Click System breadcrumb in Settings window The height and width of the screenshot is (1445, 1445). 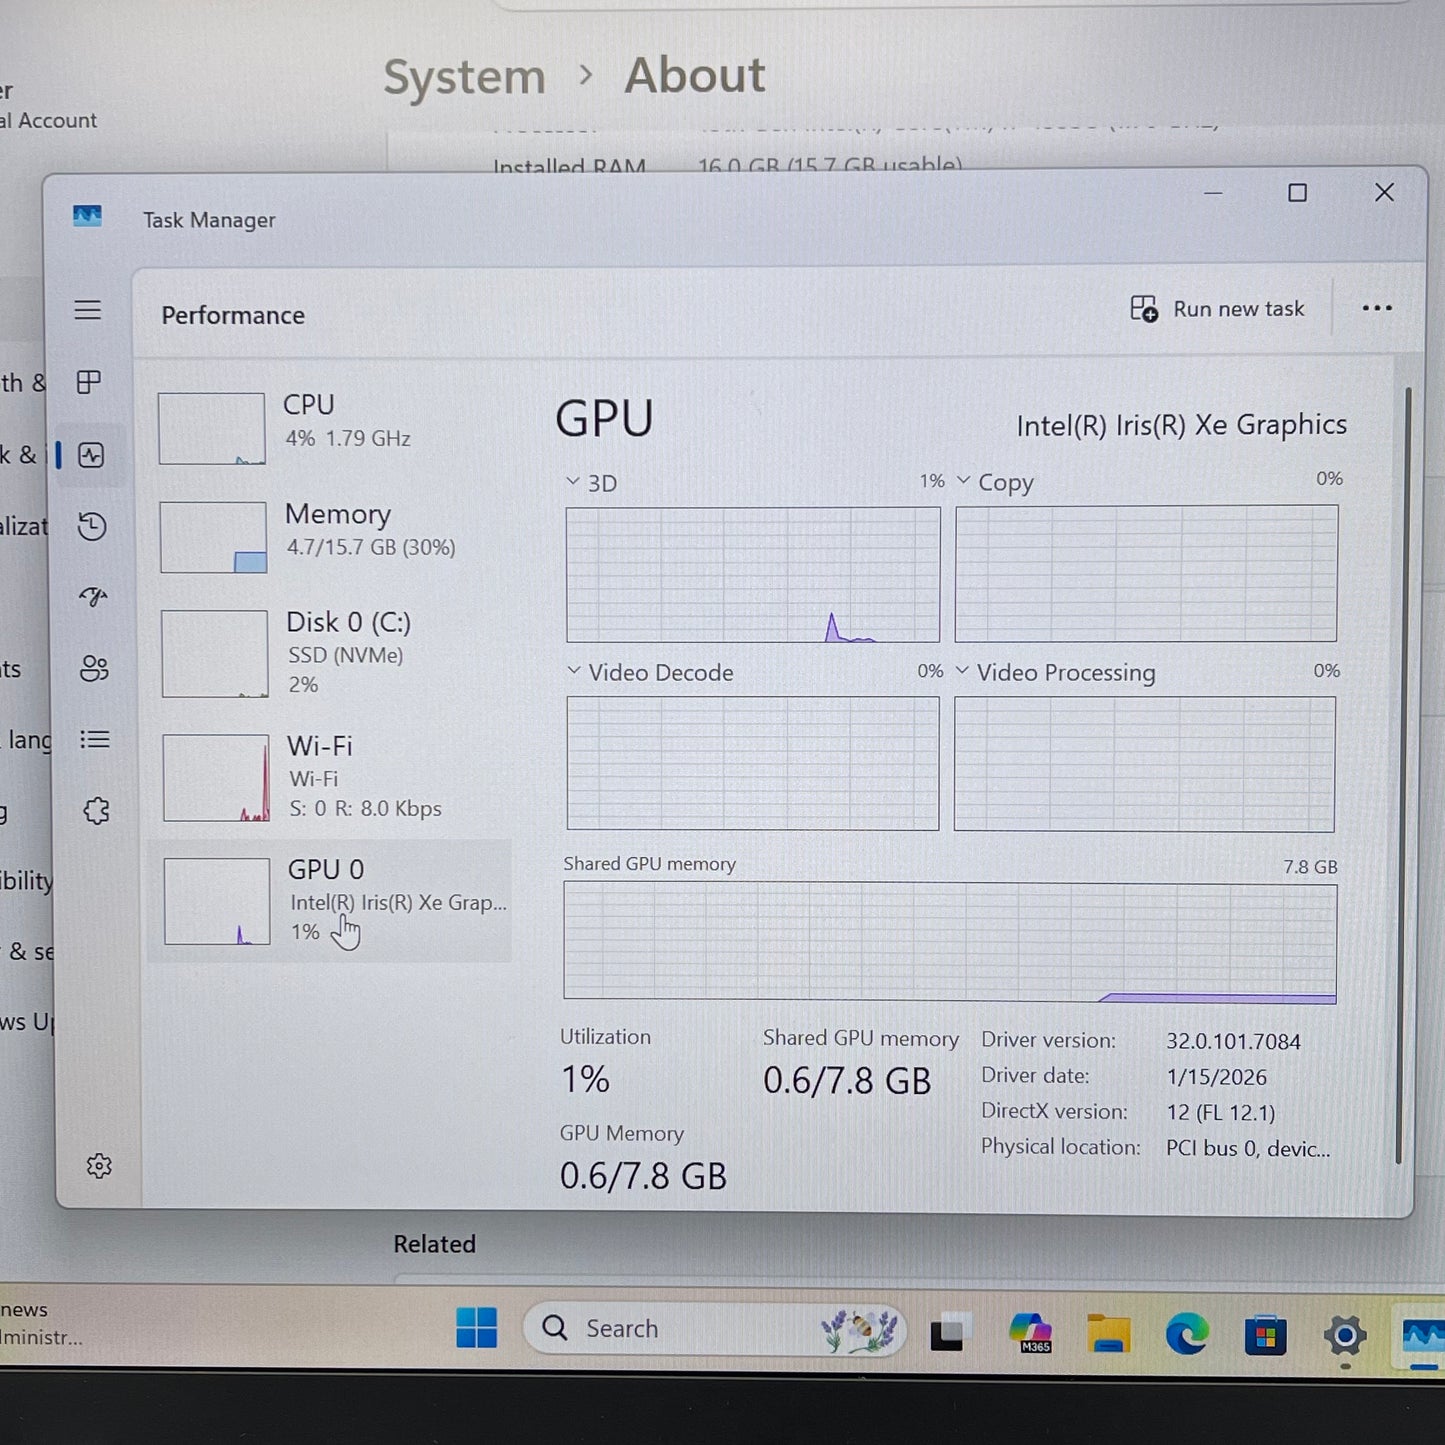pyautogui.click(x=464, y=77)
